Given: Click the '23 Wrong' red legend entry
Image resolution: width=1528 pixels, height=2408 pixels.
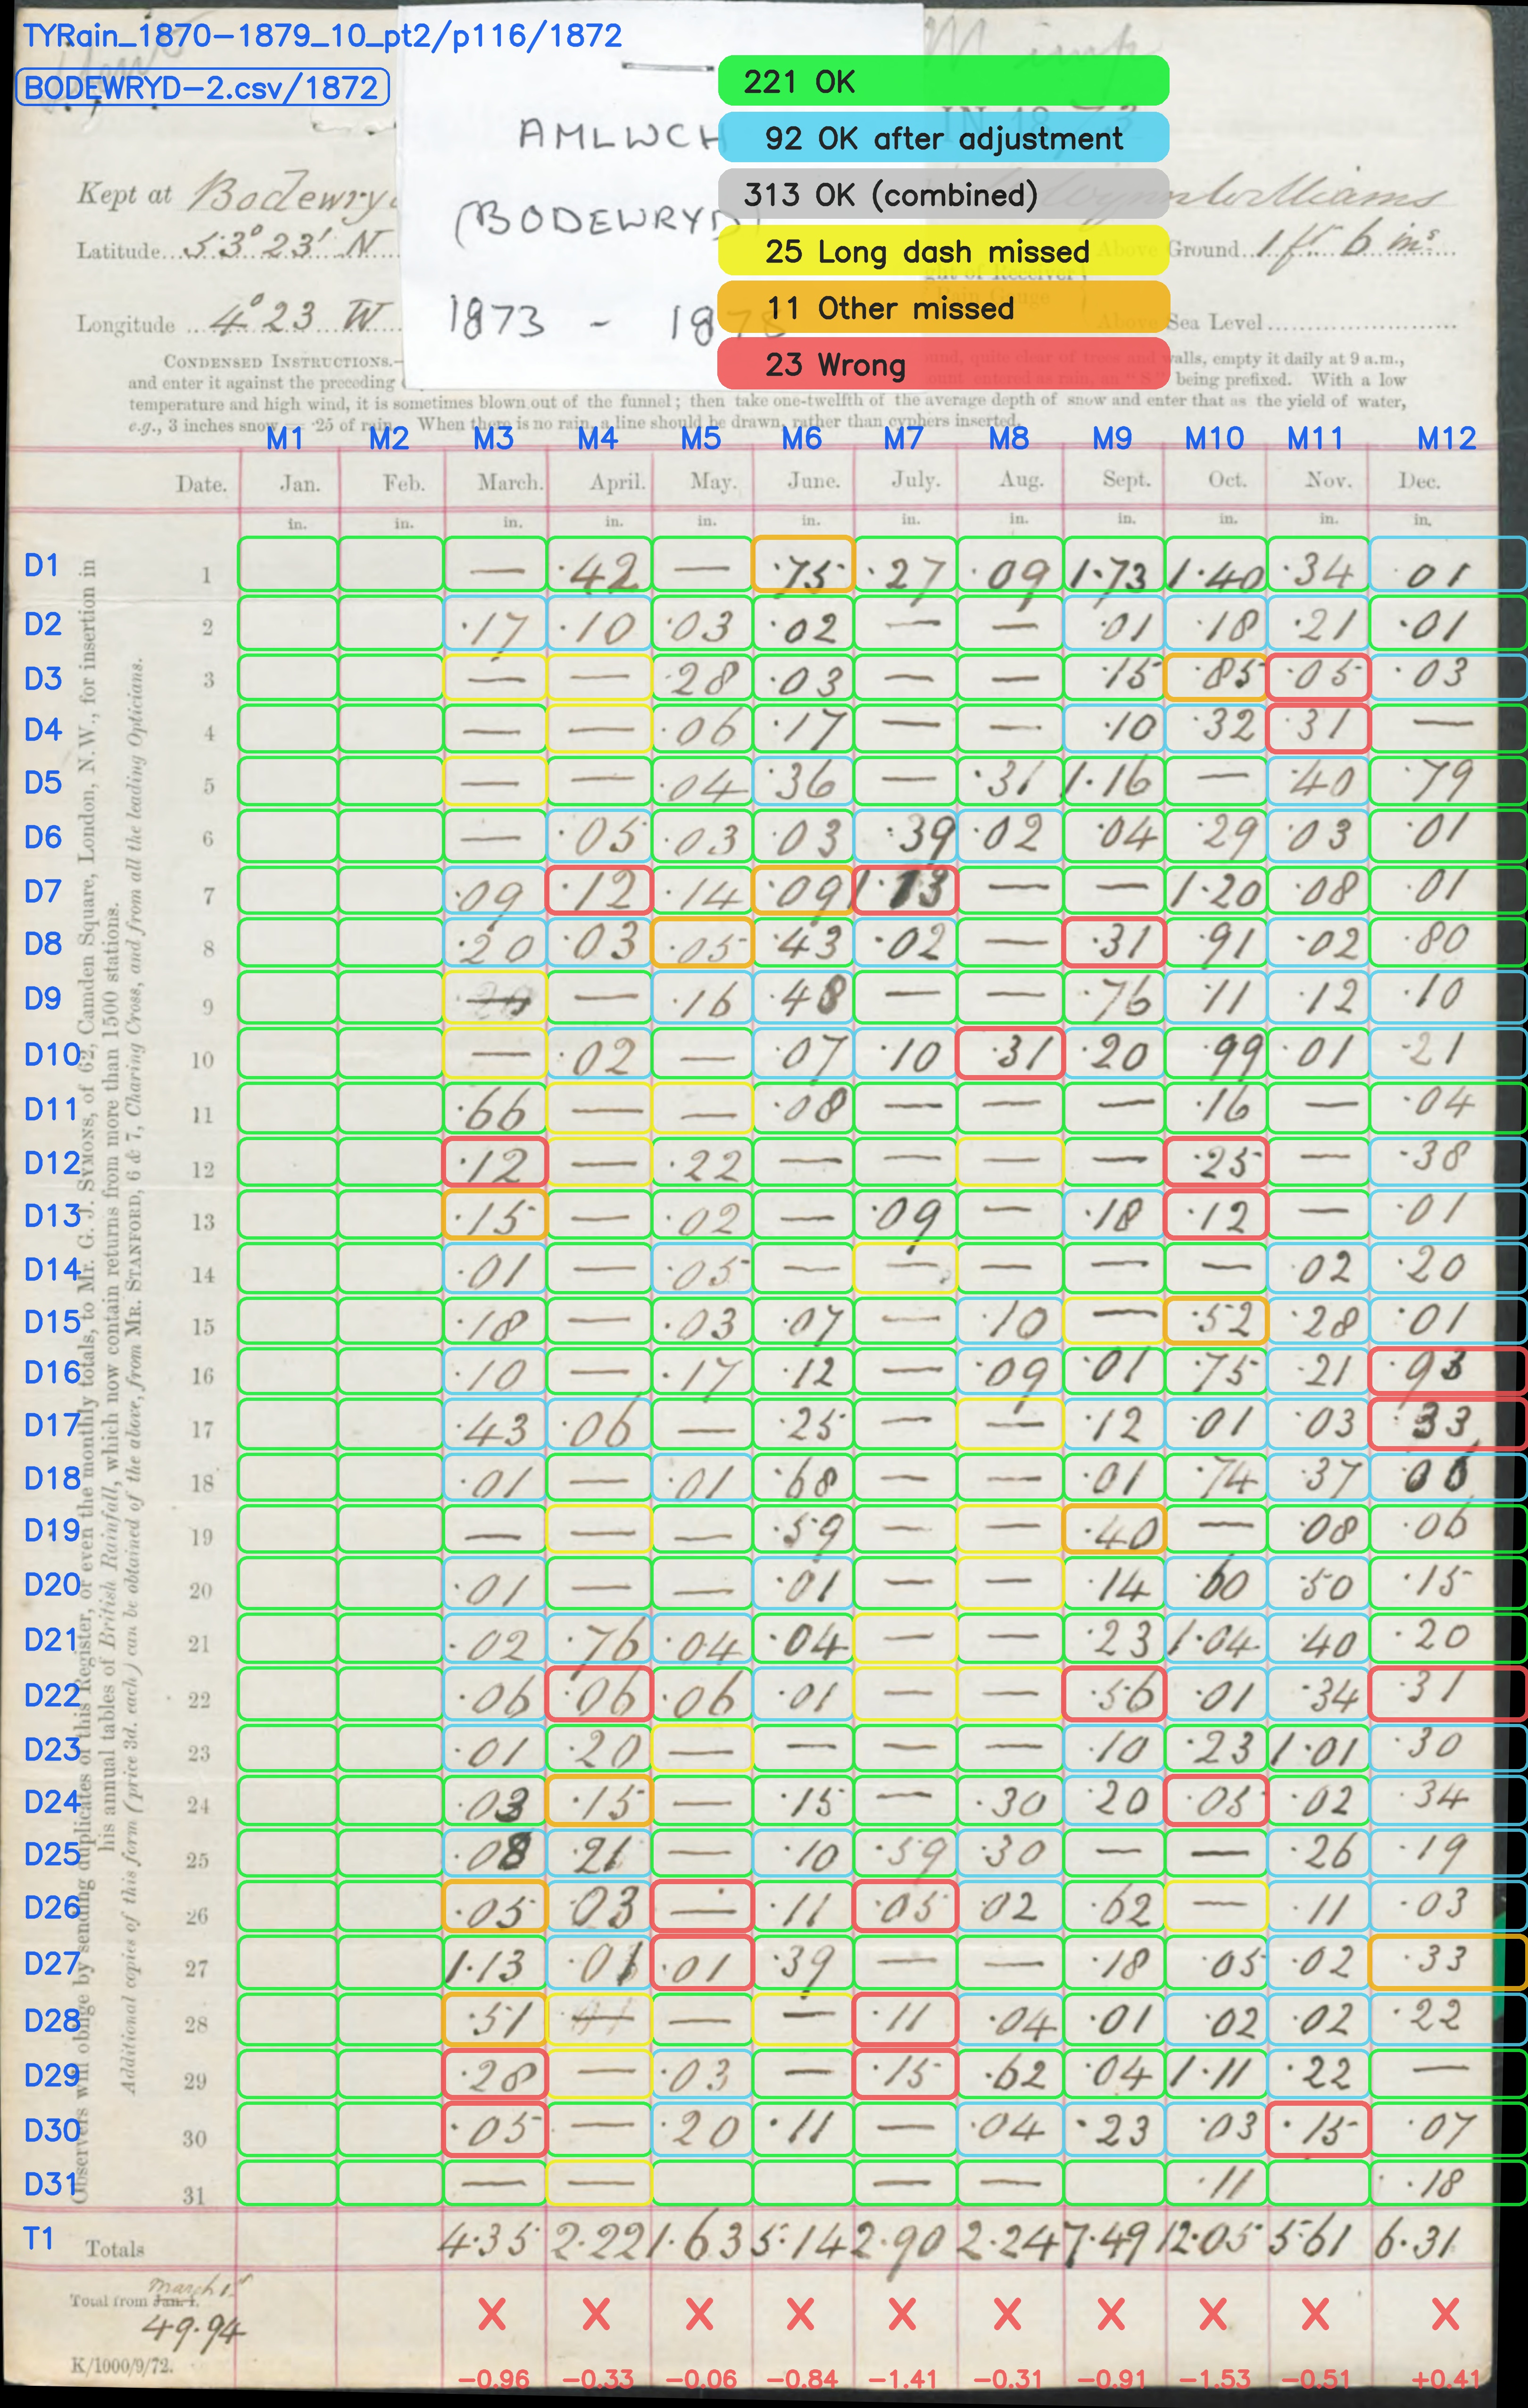Looking at the screenshot, I should tap(943, 364).
